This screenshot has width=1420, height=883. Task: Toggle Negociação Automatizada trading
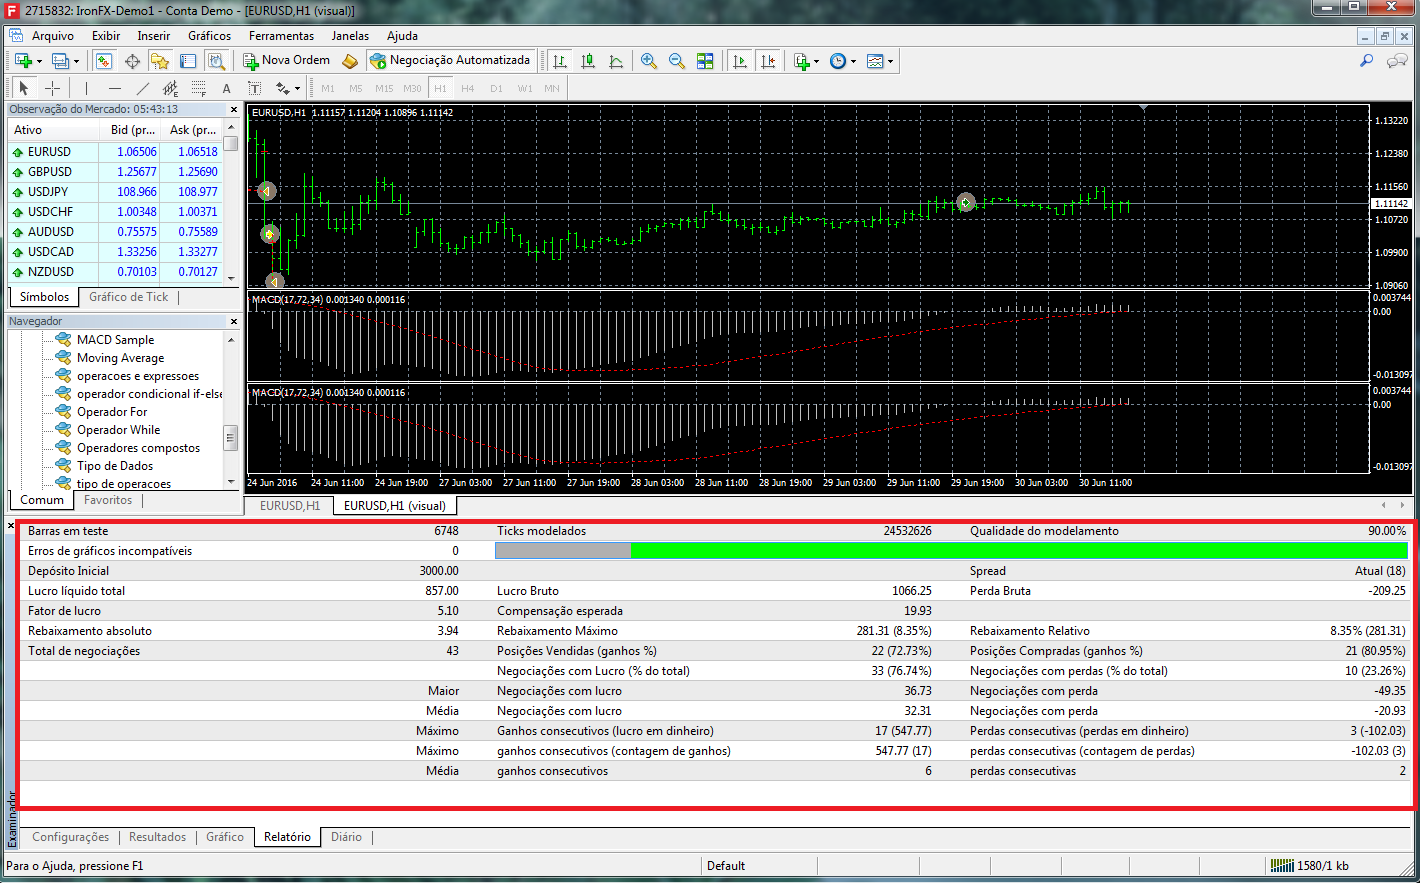tap(450, 60)
